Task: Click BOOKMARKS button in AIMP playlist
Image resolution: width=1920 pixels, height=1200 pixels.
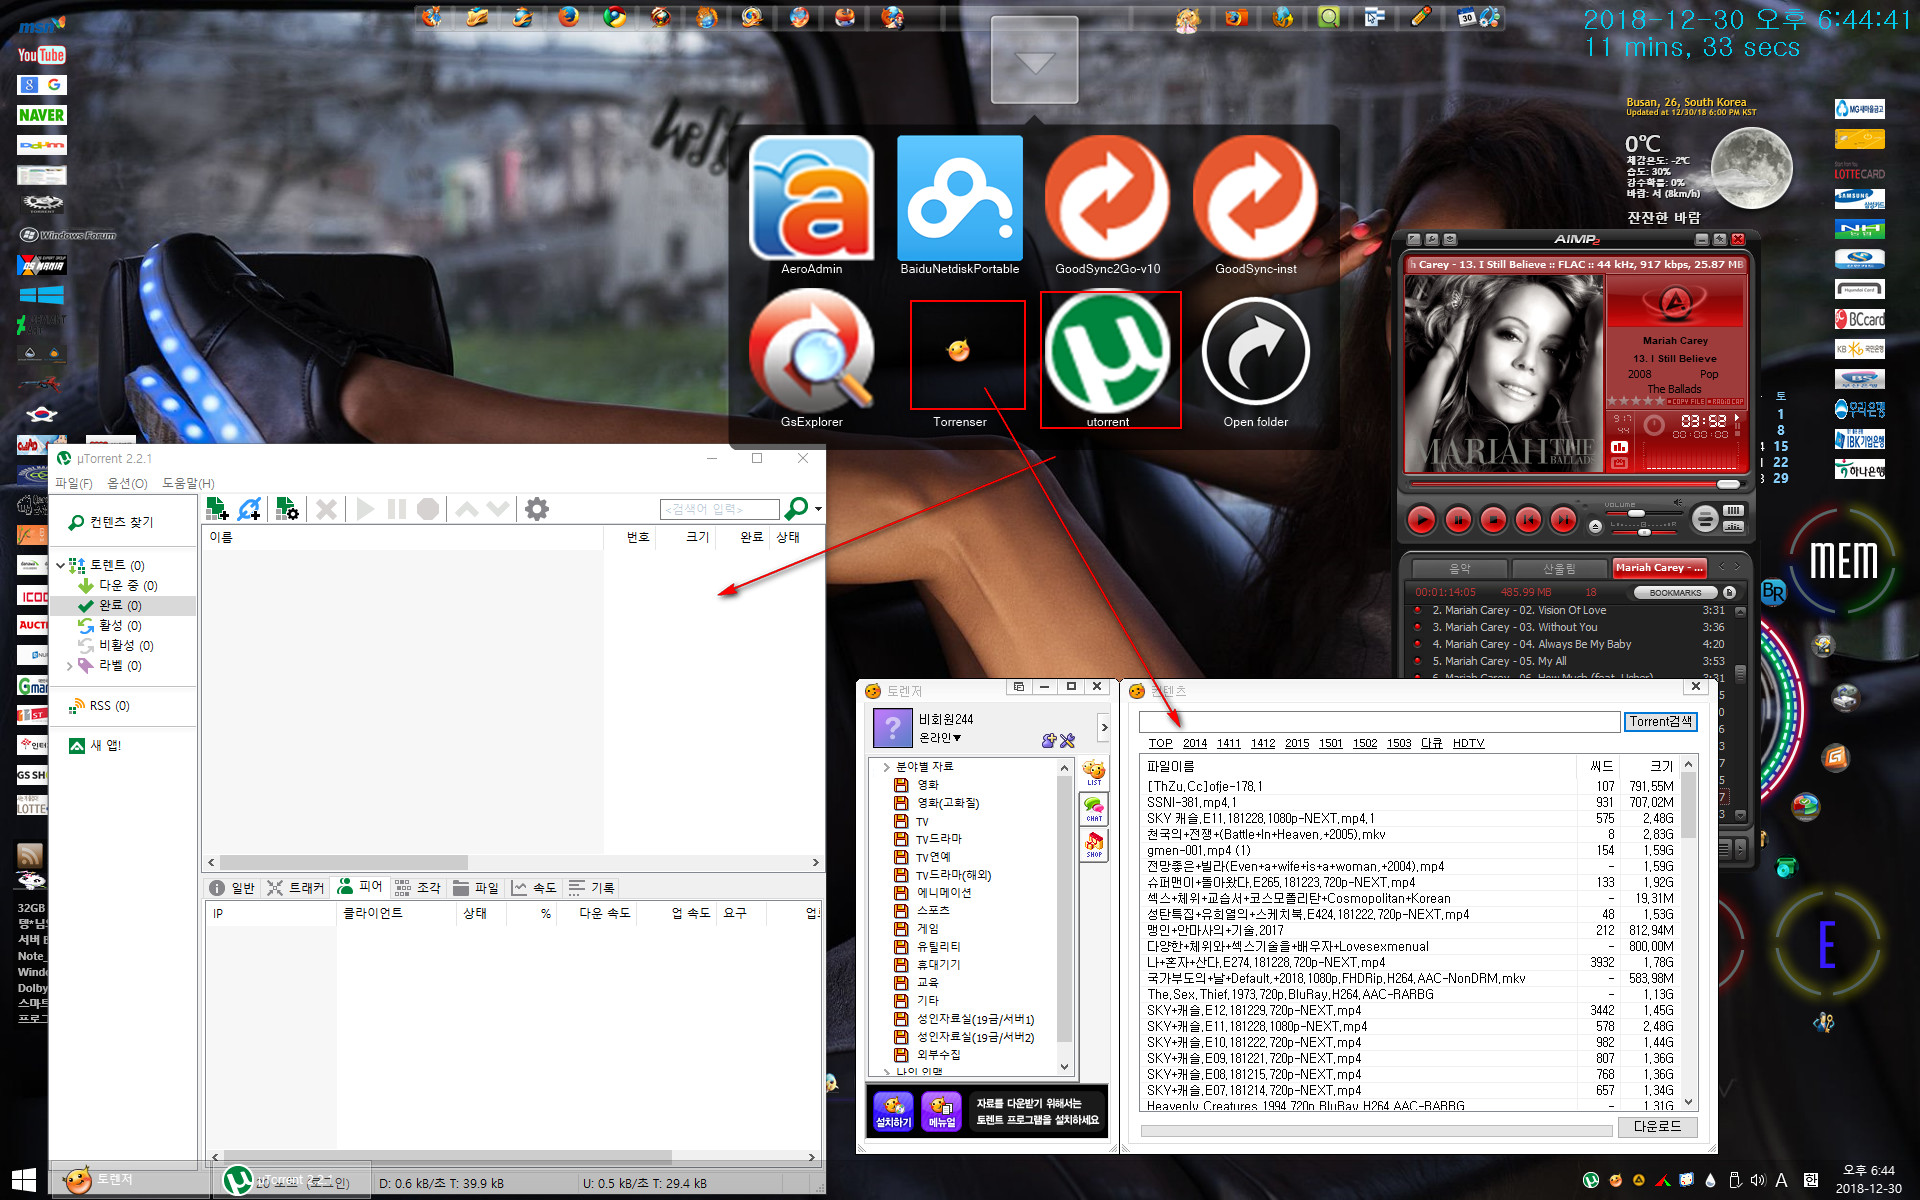Action: pyautogui.click(x=1675, y=592)
